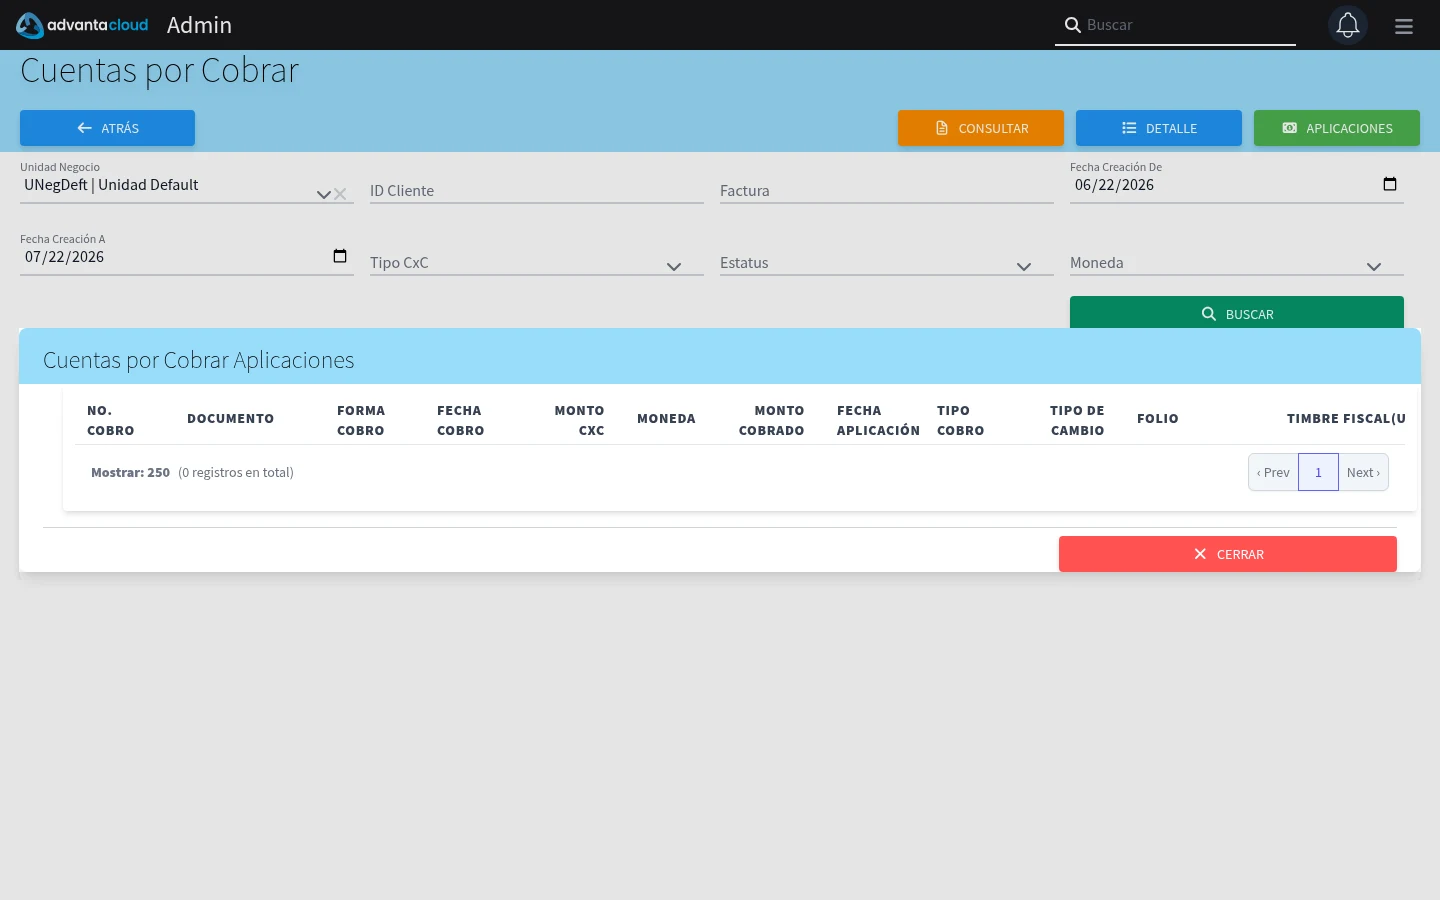Image resolution: width=1440 pixels, height=900 pixels.
Task: Run search with green BUSCAR button
Action: pyautogui.click(x=1237, y=313)
